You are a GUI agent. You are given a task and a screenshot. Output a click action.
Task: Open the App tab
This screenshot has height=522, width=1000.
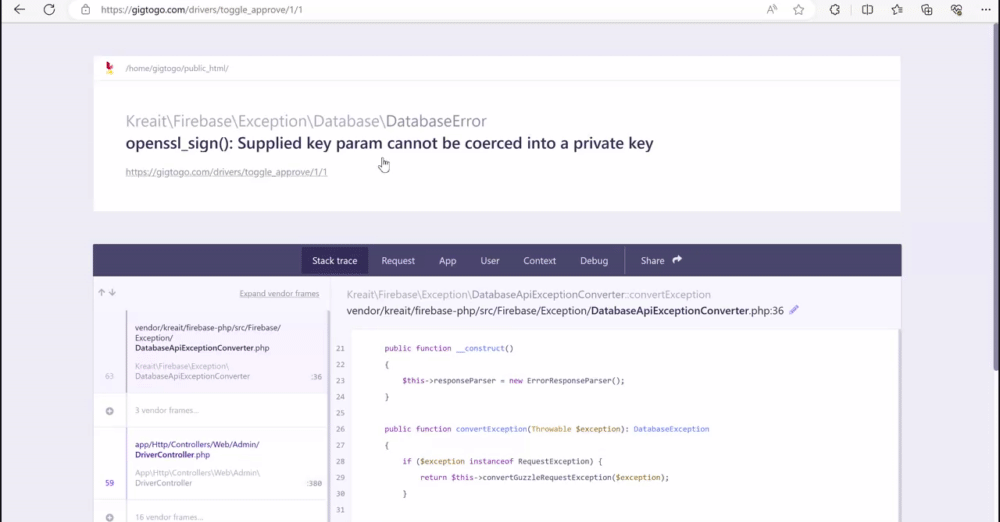coord(448,260)
